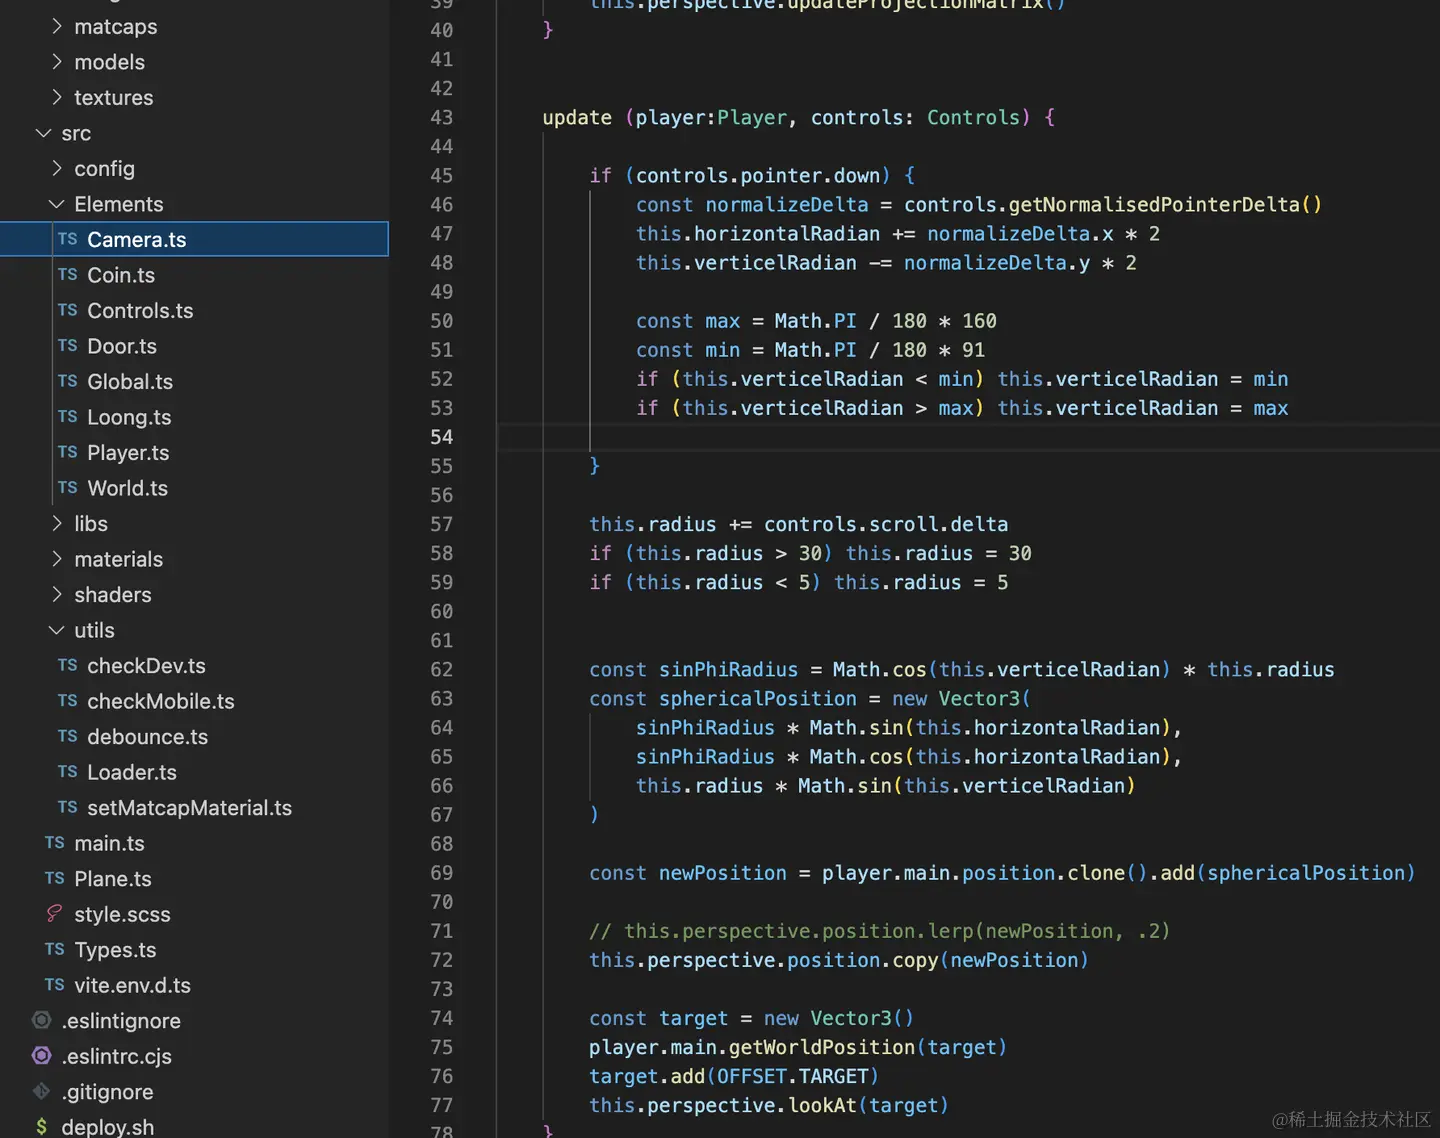The image size is (1440, 1138).
Task: Click the TS icon beside Plane.ts
Action: point(54,878)
